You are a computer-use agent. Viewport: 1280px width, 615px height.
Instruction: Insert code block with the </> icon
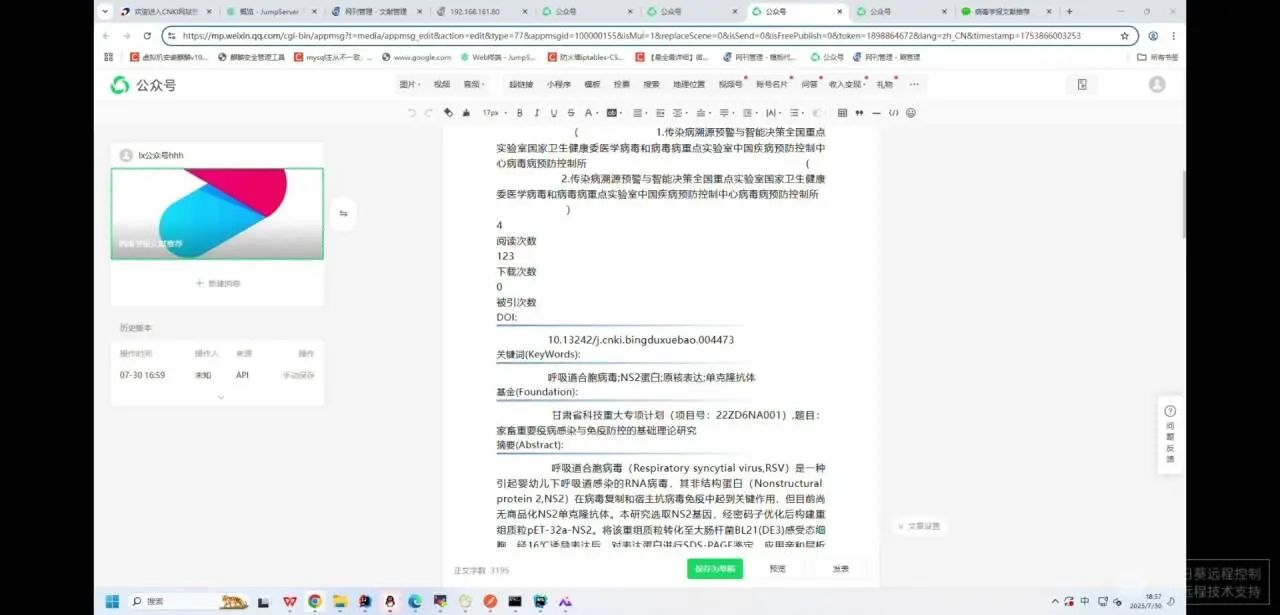click(893, 113)
